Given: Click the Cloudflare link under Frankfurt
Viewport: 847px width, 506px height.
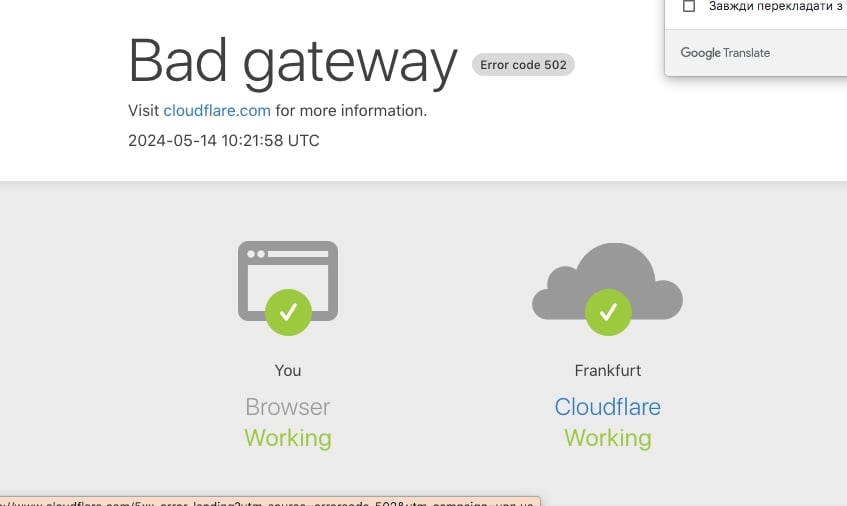Looking at the screenshot, I should coord(607,407).
